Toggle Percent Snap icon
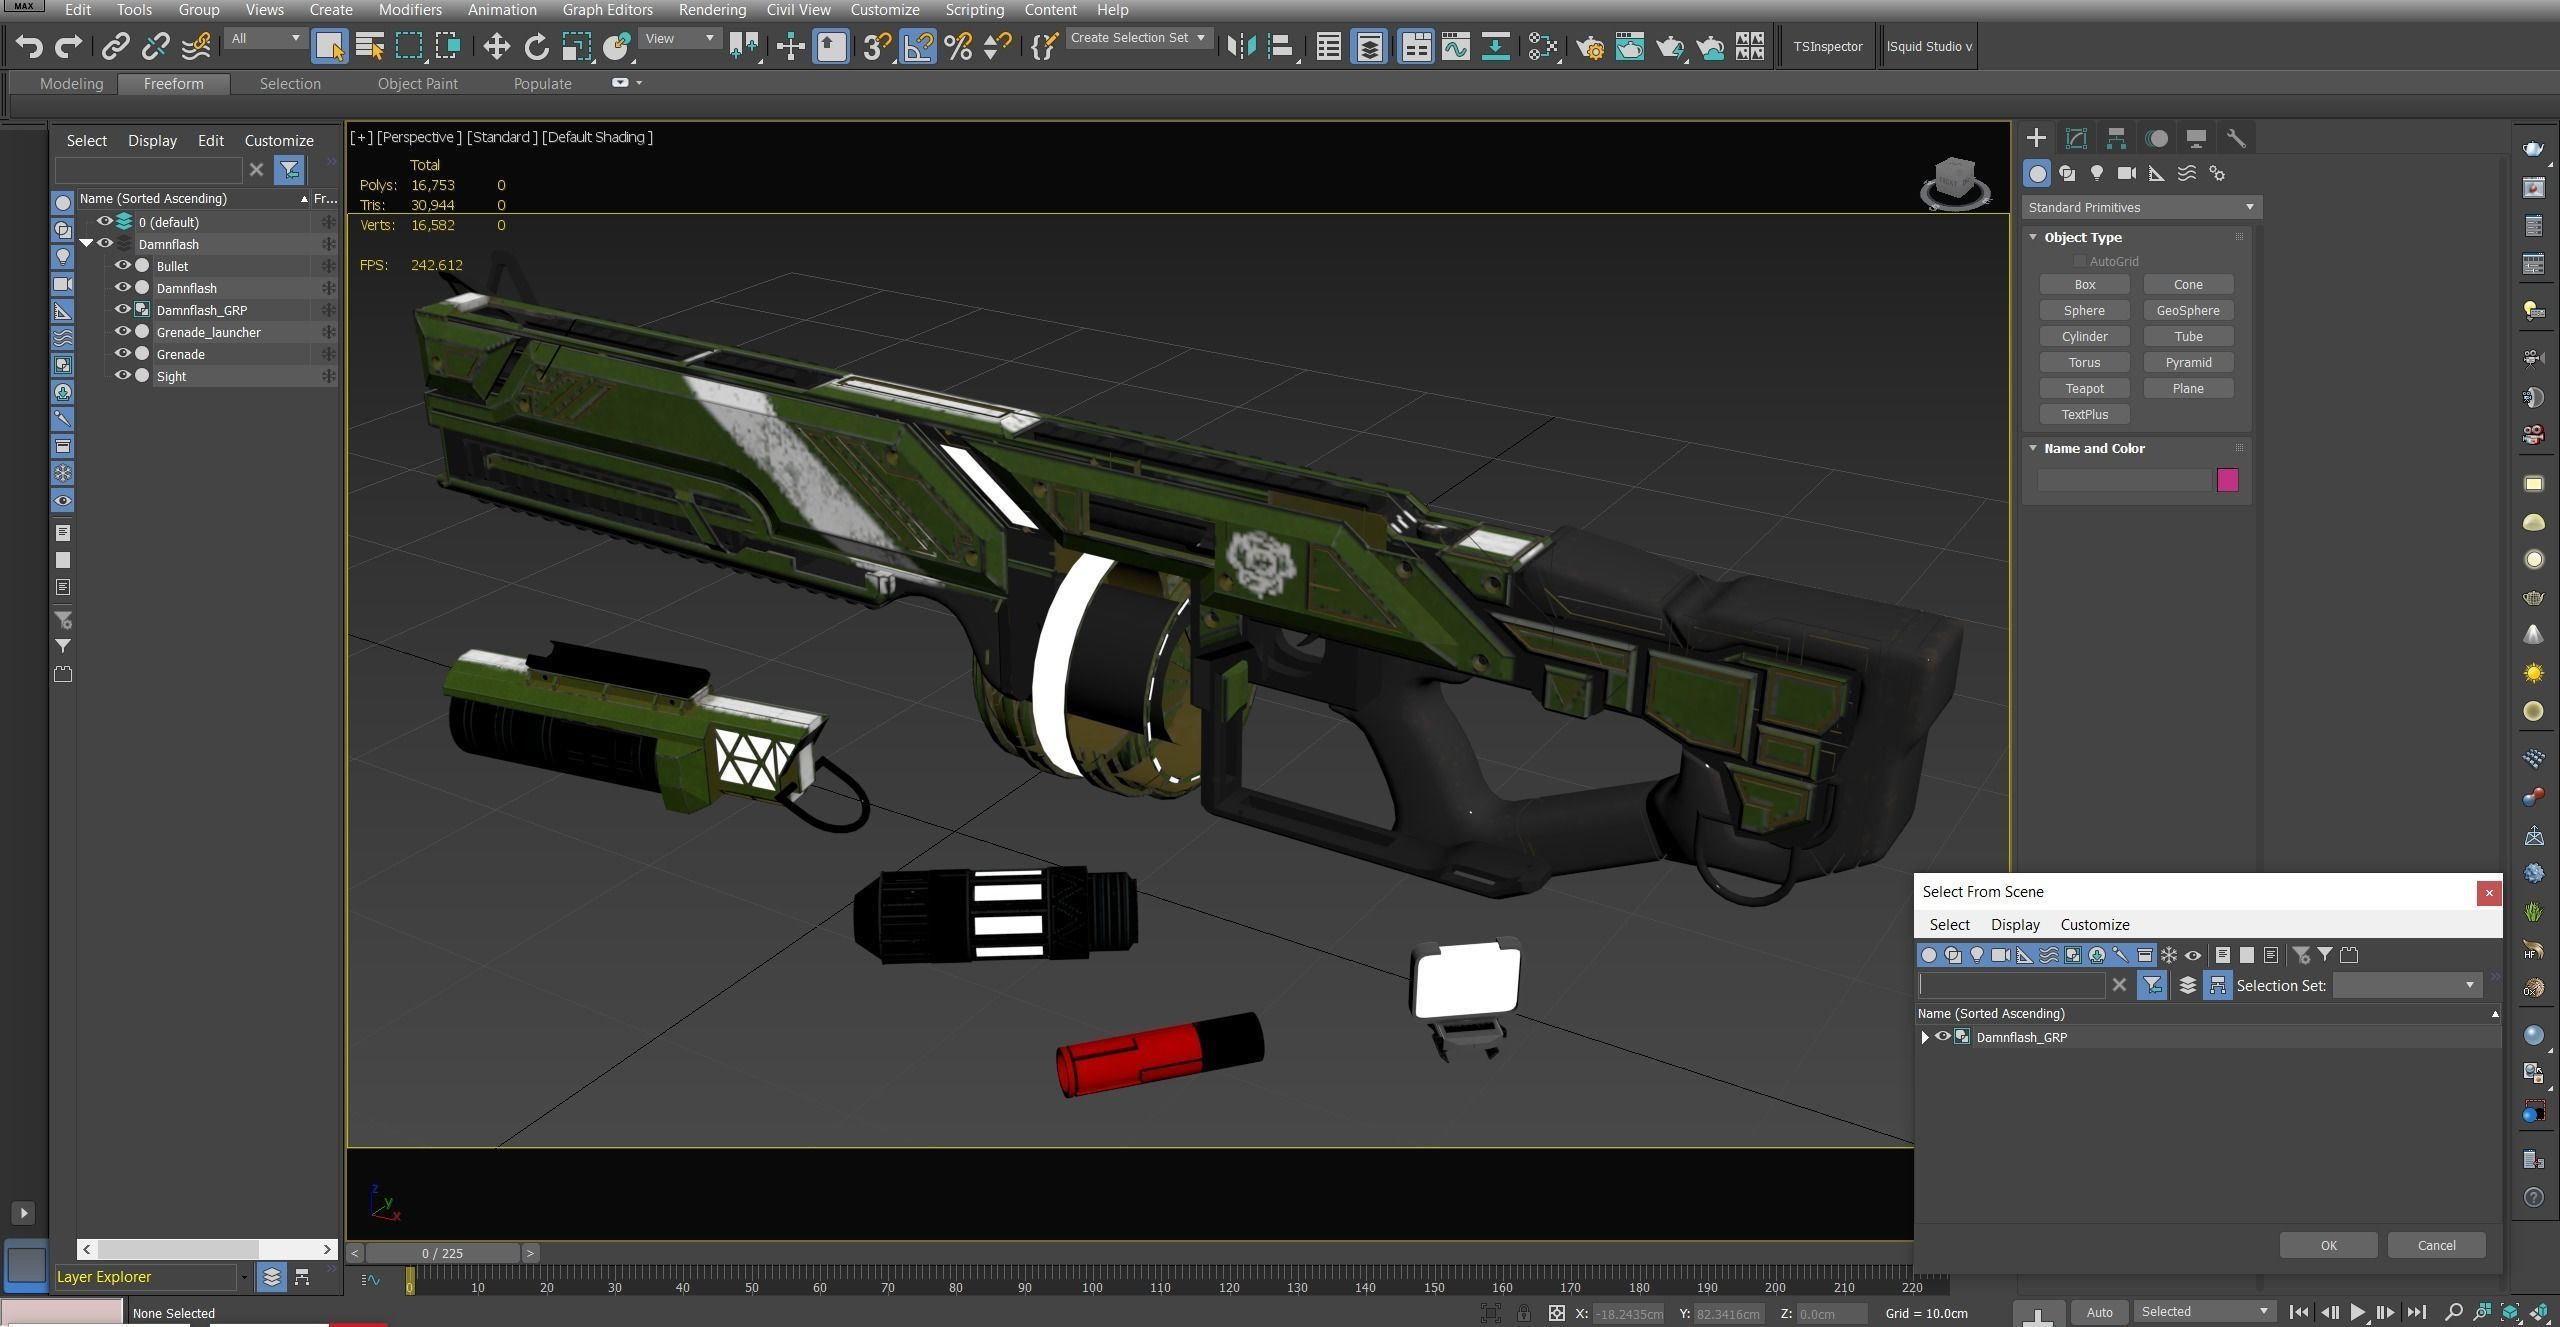This screenshot has width=2560, height=1327. coord(958,46)
